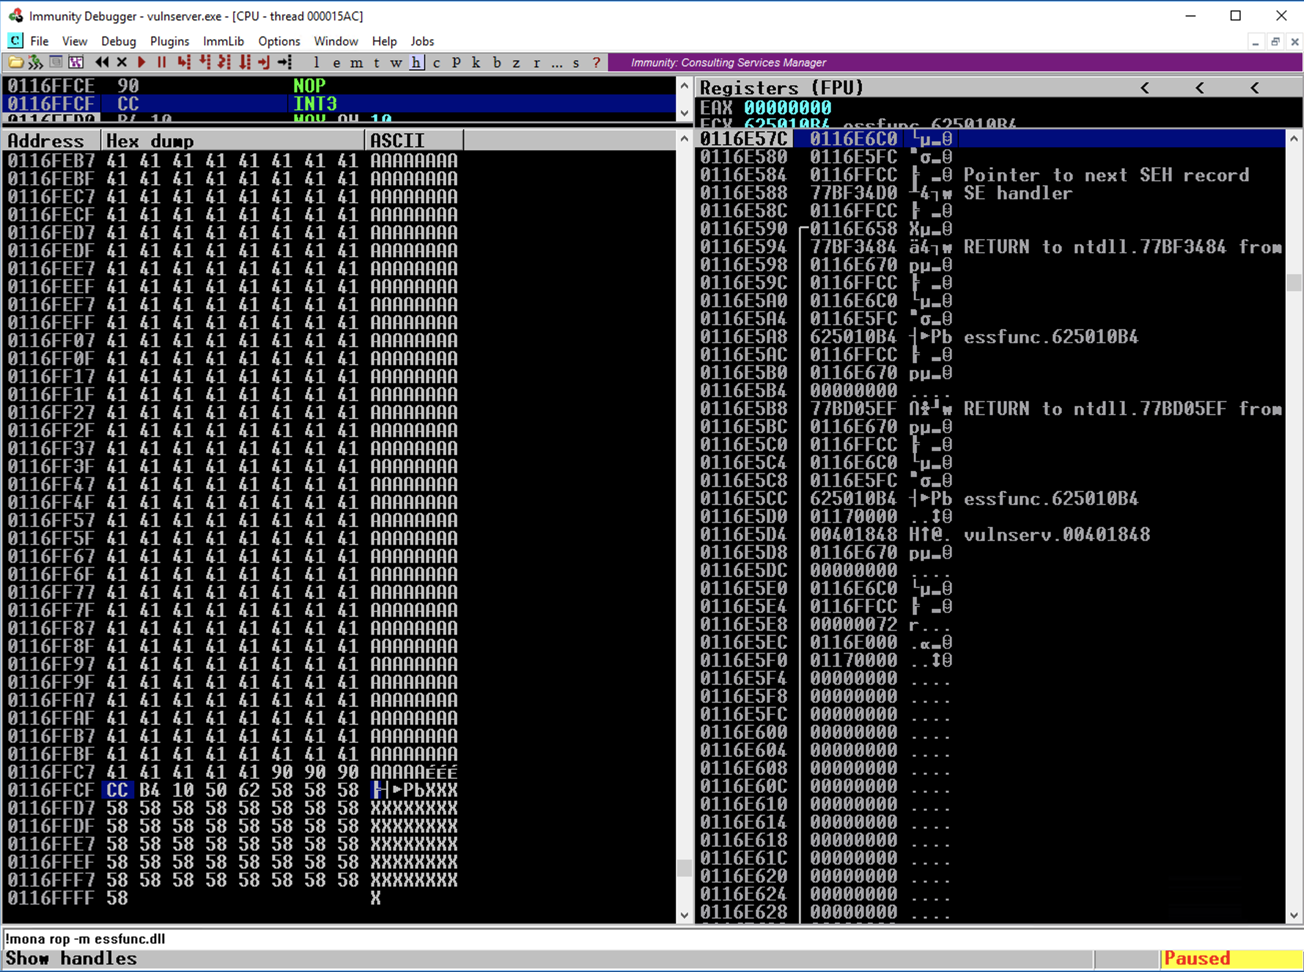Close the debugged program with the X icon
Image resolution: width=1304 pixels, height=972 pixels.
coord(122,62)
